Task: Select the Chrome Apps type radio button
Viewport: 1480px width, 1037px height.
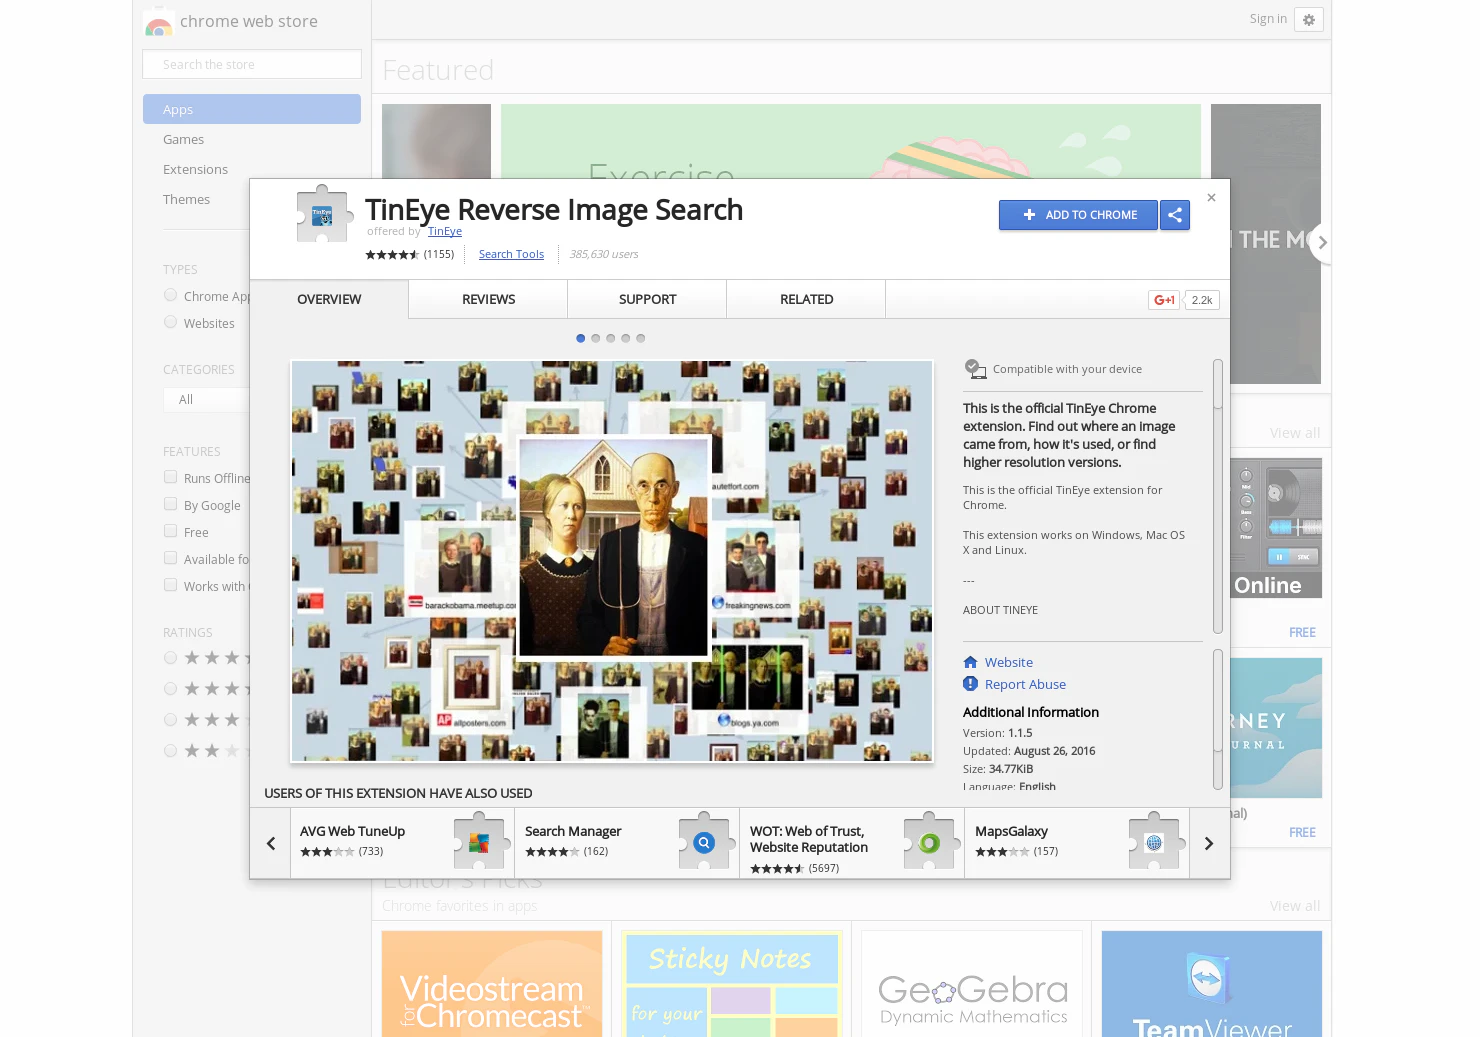Action: (171, 295)
